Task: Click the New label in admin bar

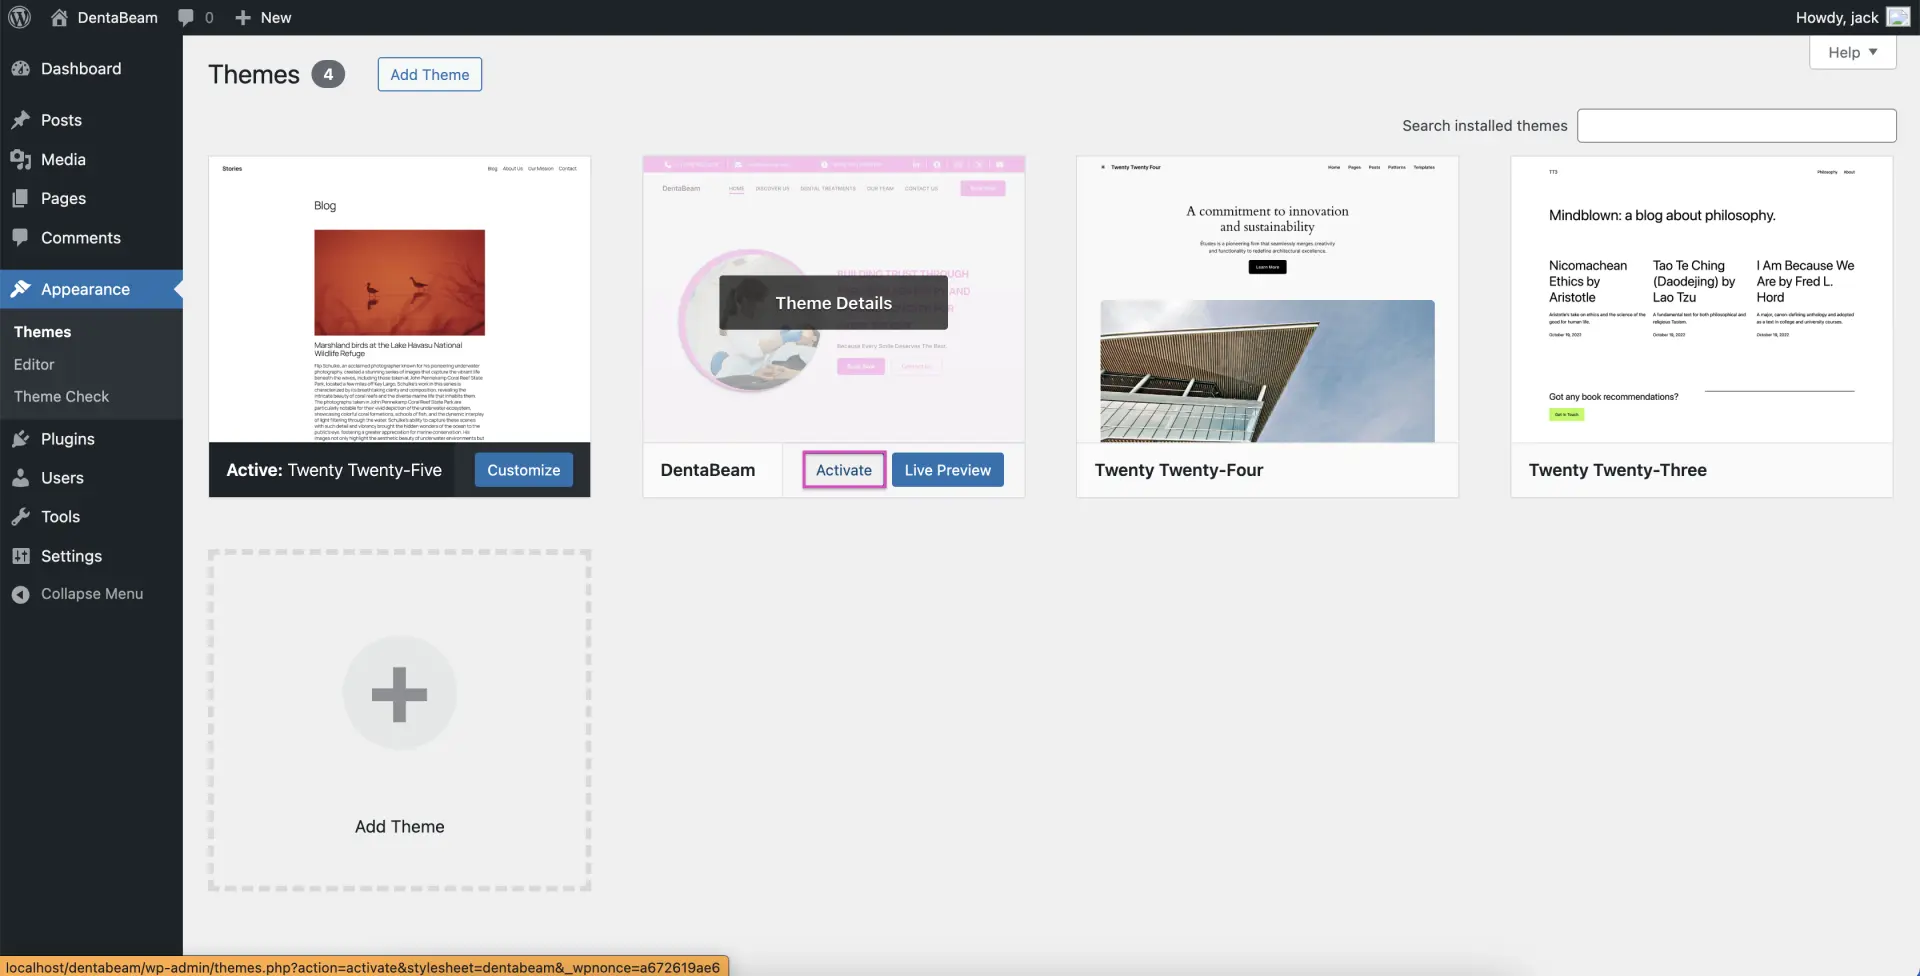Action: 276,17
